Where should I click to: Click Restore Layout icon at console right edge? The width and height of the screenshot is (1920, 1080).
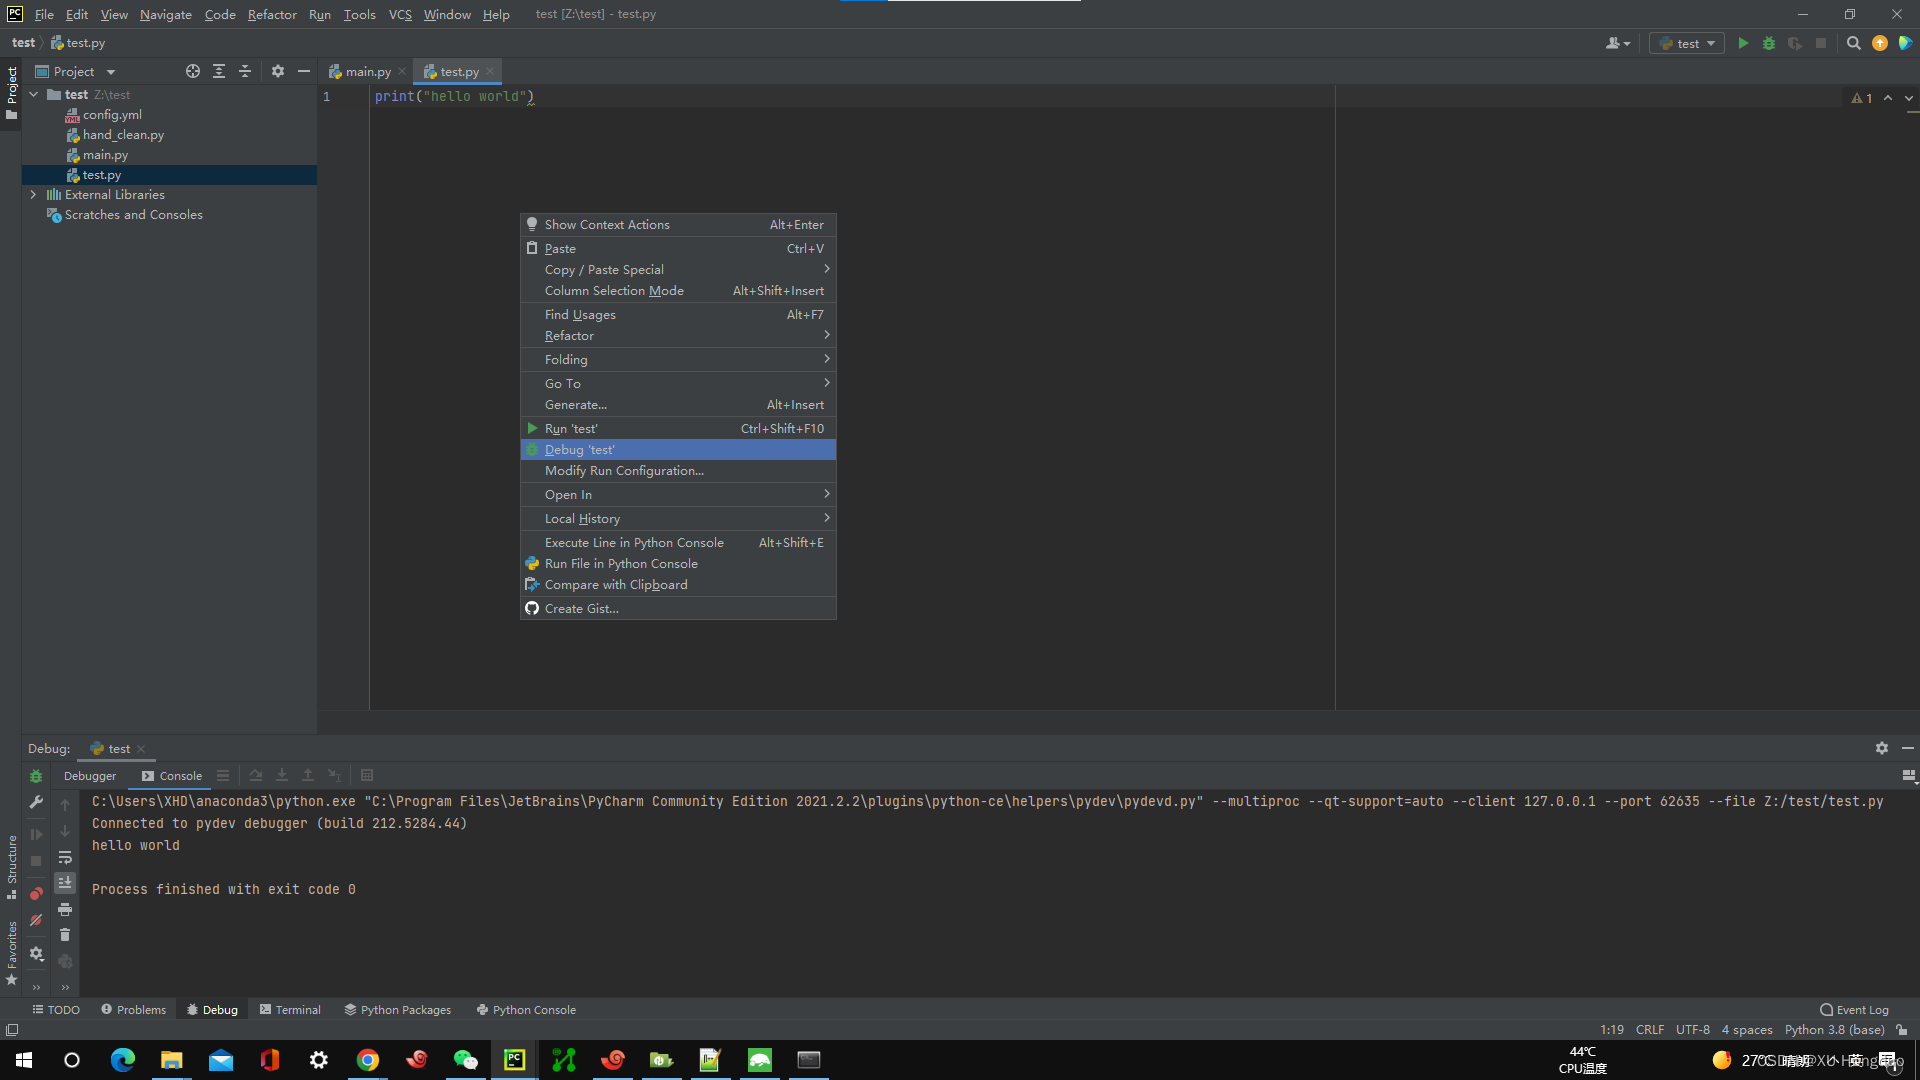tap(1909, 775)
